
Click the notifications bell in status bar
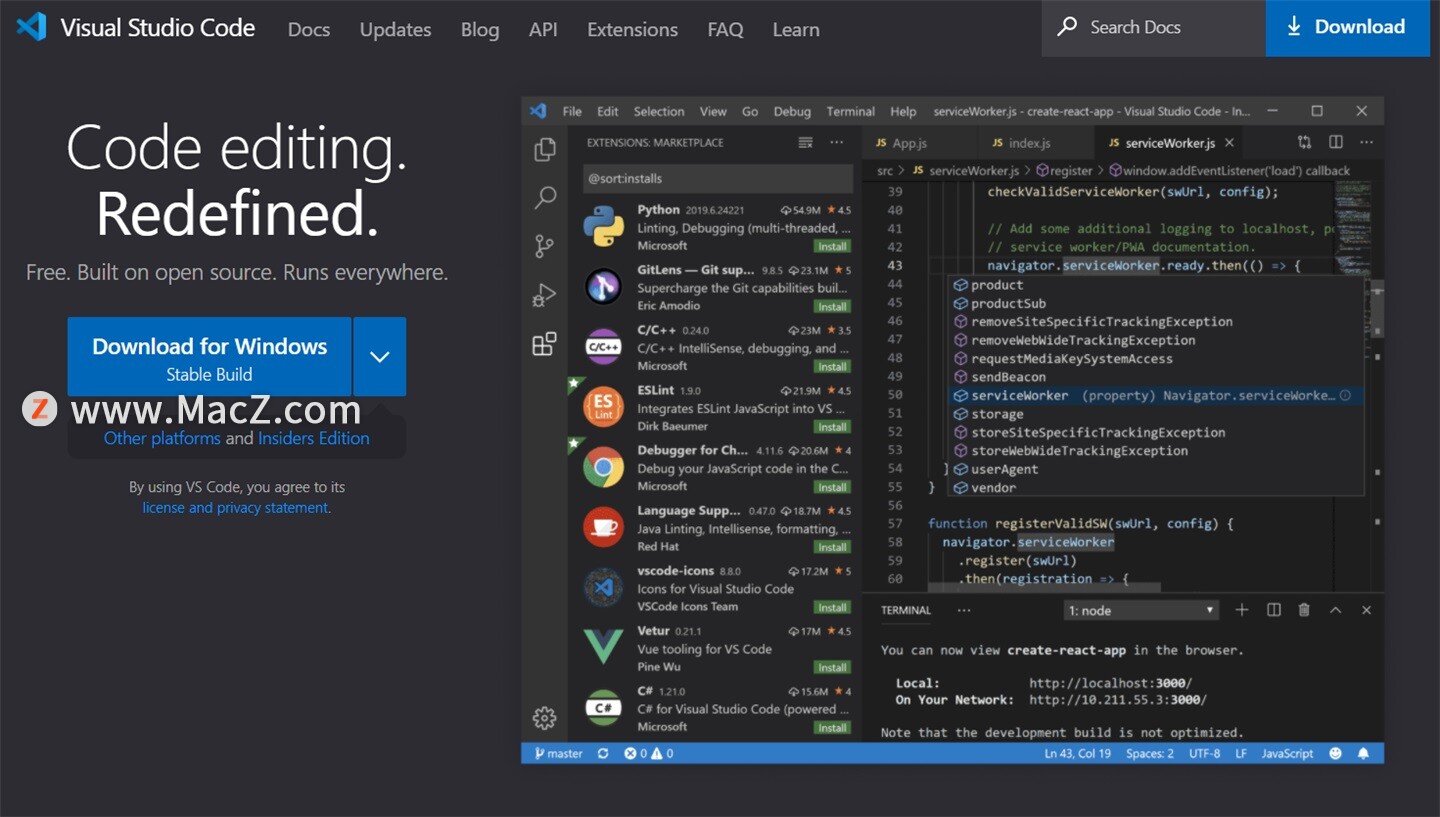pos(1363,753)
